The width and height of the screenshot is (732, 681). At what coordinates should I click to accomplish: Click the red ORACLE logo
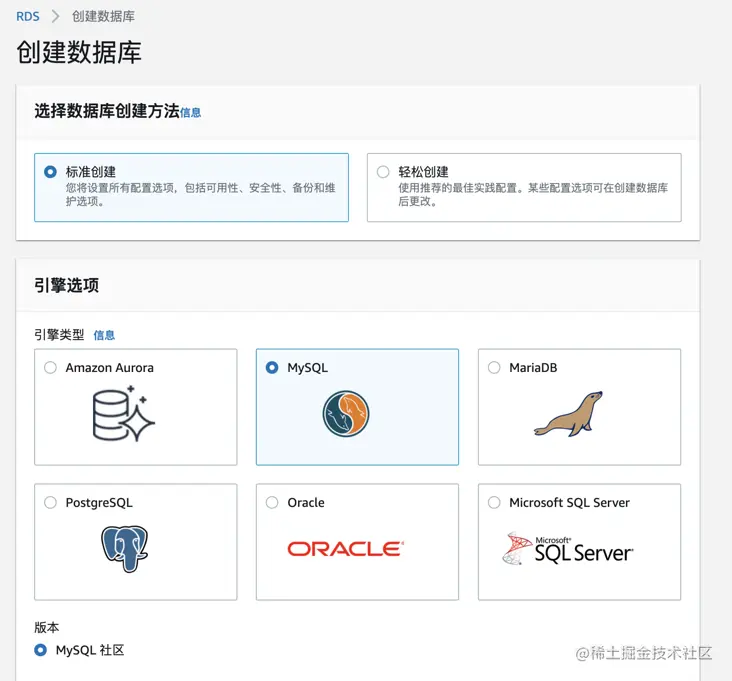point(345,549)
